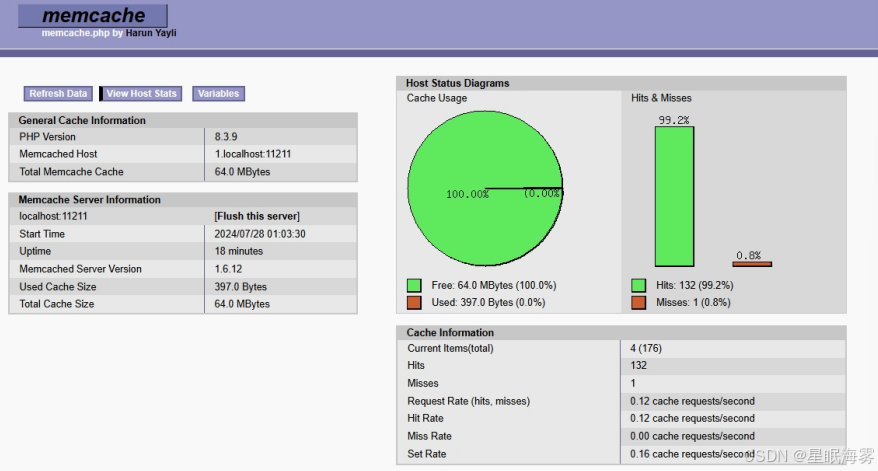Click the Cache Usage chart title

click(x=437, y=98)
